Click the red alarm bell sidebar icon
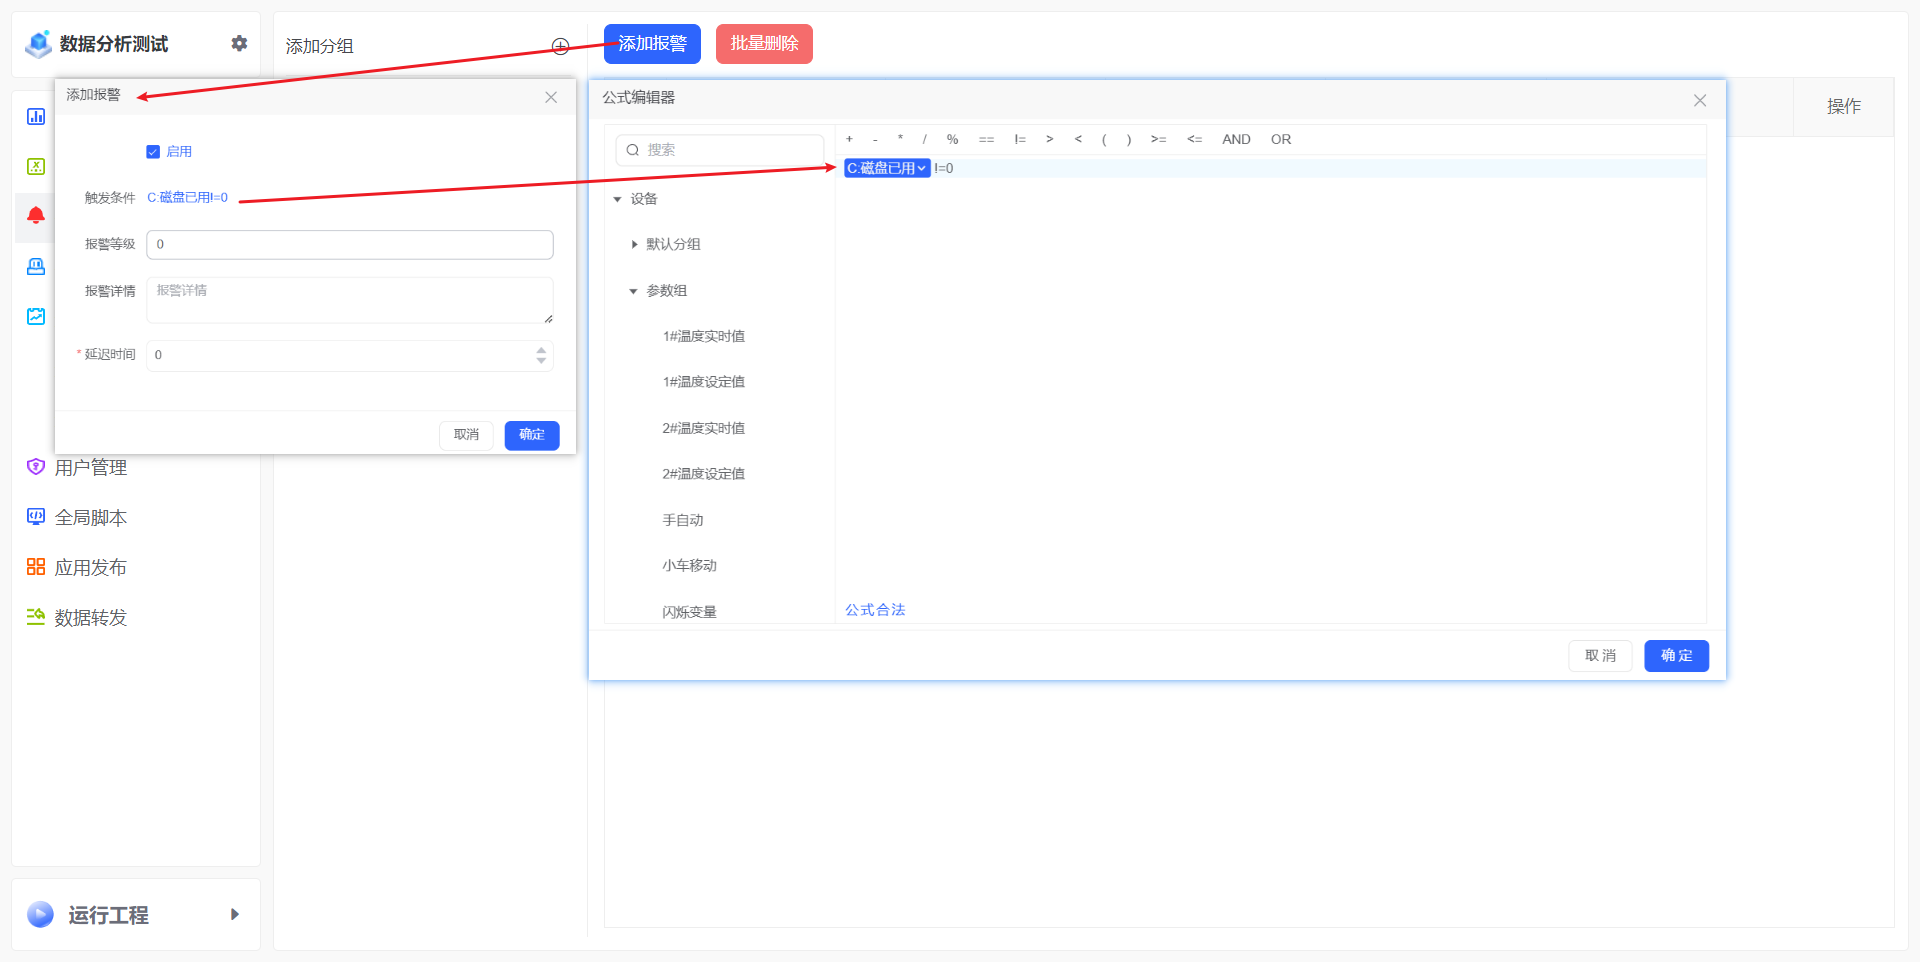Screen dimensions: 1920x962 pyautogui.click(x=36, y=216)
